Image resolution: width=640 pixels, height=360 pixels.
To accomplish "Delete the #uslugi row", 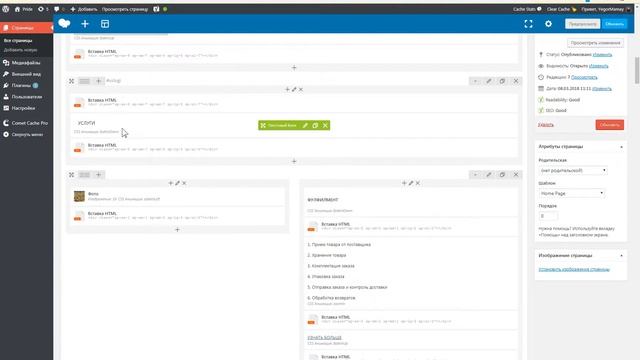I will pyautogui.click(x=516, y=81).
